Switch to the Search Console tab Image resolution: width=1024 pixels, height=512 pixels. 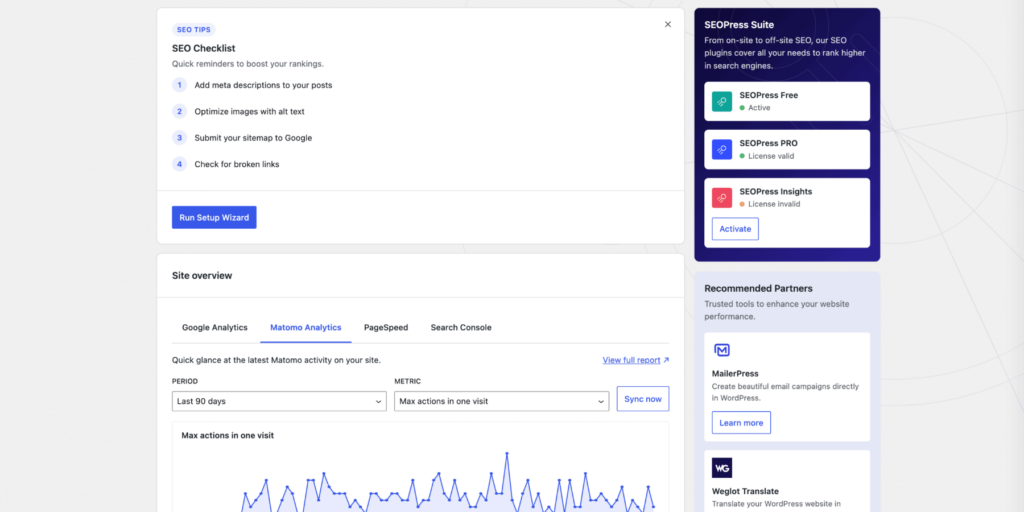point(461,327)
